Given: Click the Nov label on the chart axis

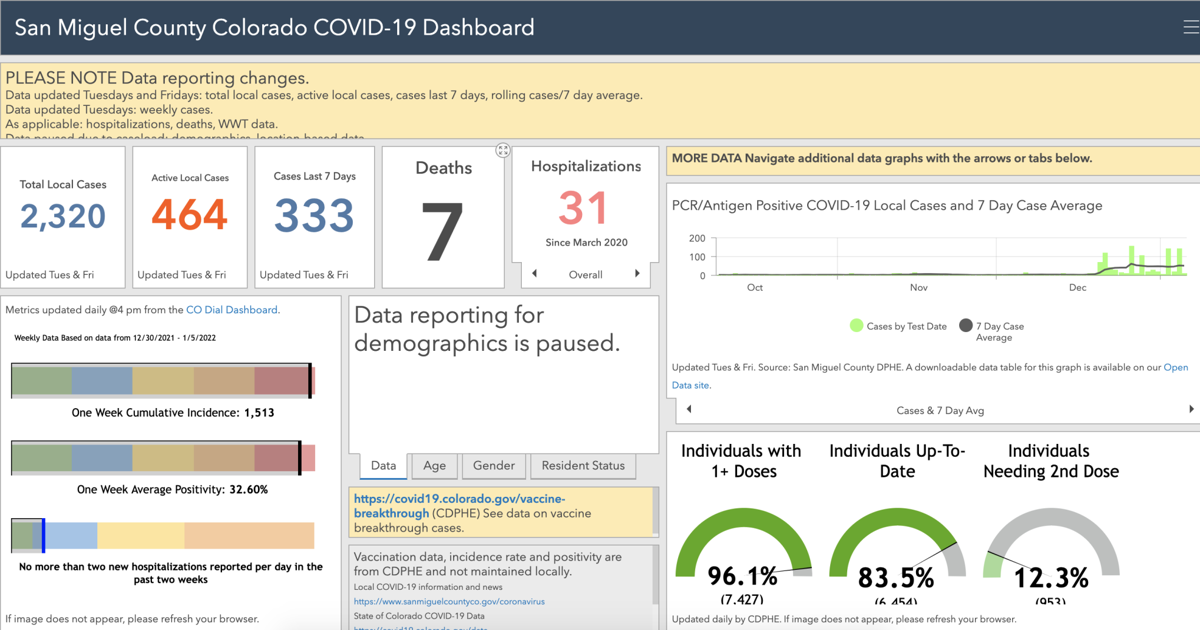Looking at the screenshot, I should click(x=918, y=288).
